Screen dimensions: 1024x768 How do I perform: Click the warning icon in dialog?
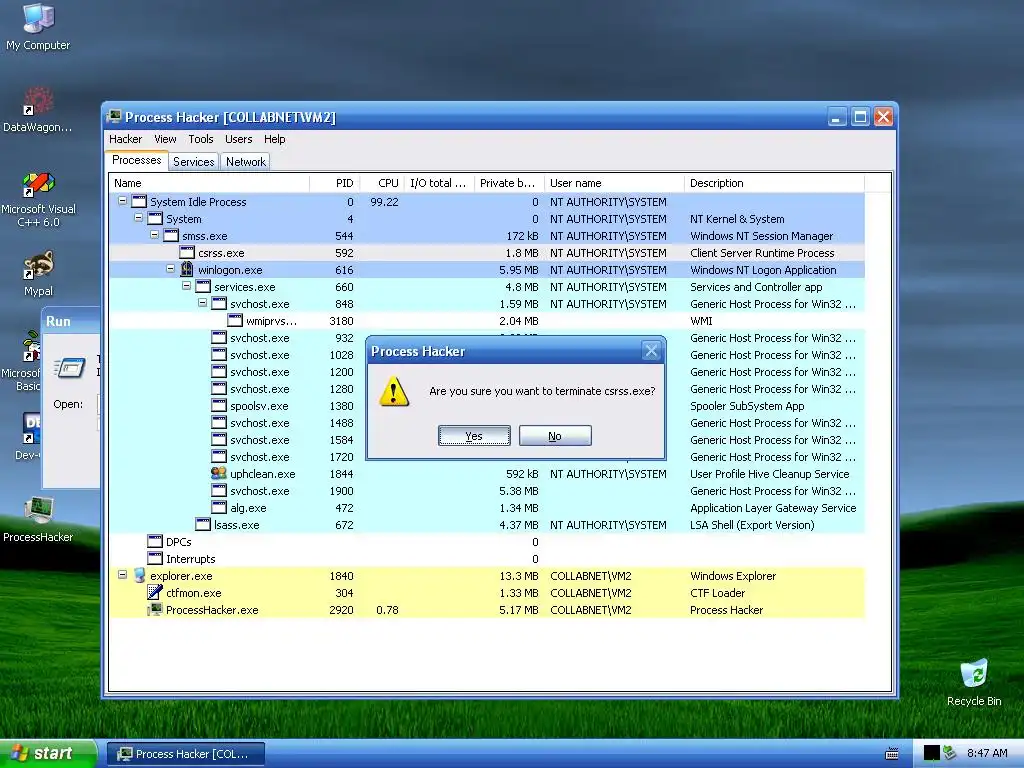394,391
